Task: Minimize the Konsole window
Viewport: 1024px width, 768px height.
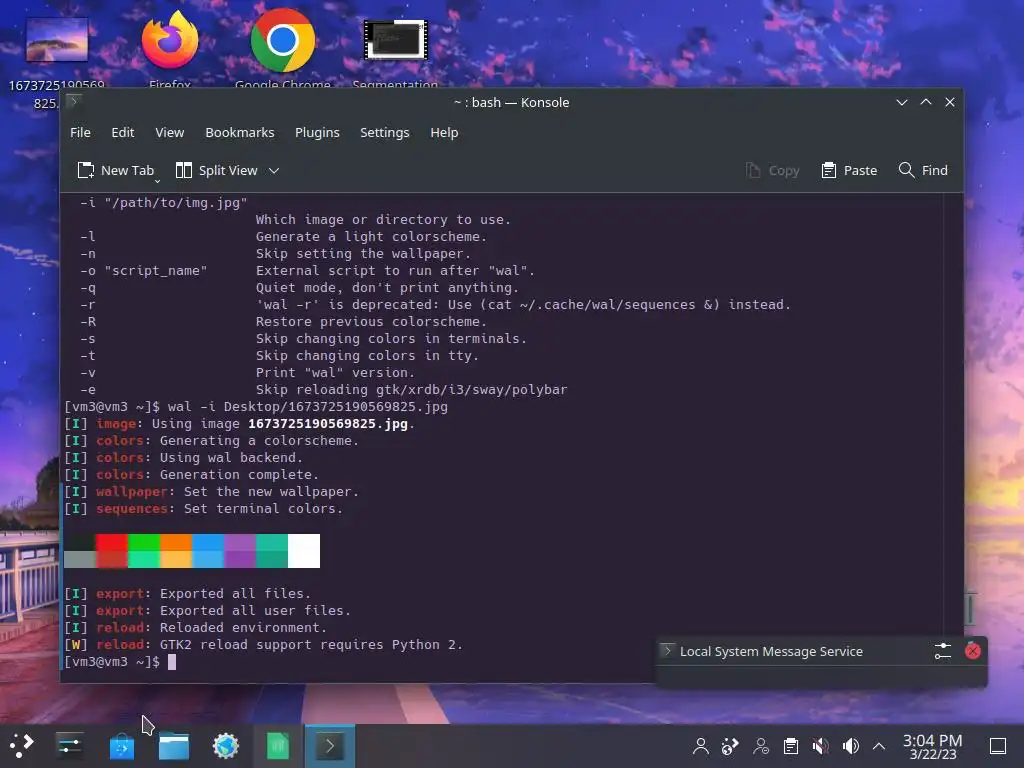Action: pyautogui.click(x=902, y=103)
